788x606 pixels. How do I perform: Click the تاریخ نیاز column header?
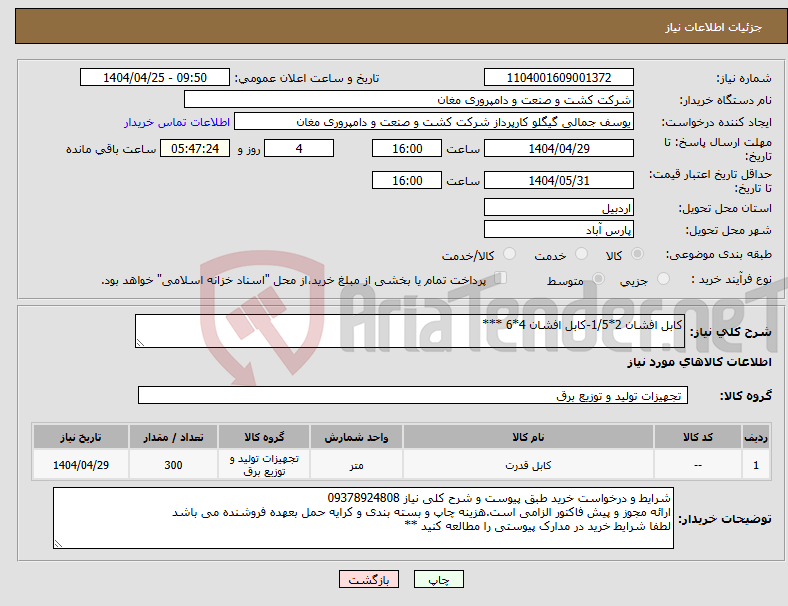(x=81, y=437)
